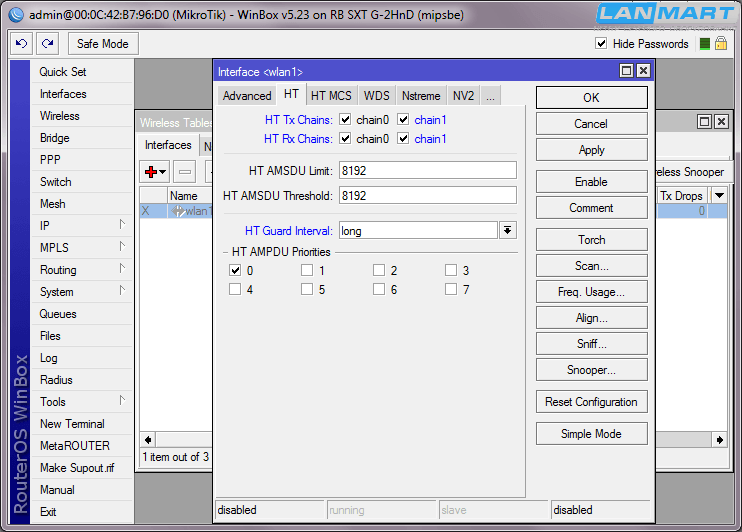Check HT AMPDU priority 4
This screenshot has width=742, height=532.
click(x=235, y=289)
